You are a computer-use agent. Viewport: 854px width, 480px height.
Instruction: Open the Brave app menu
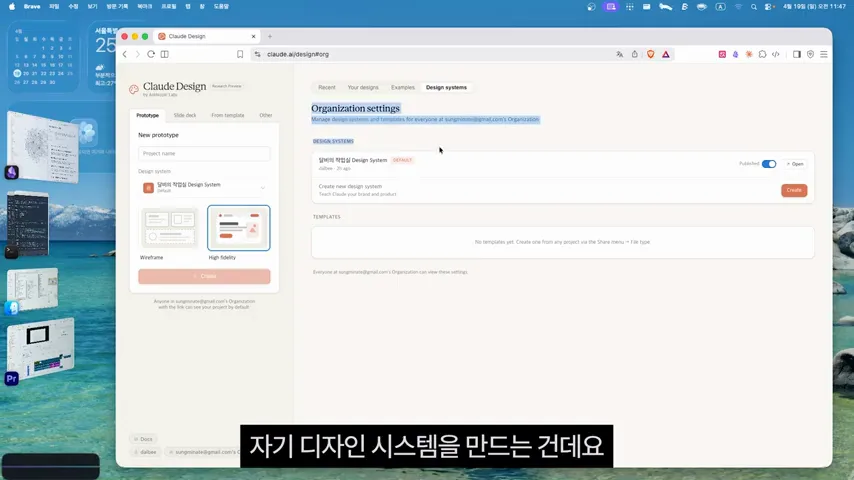32,7
